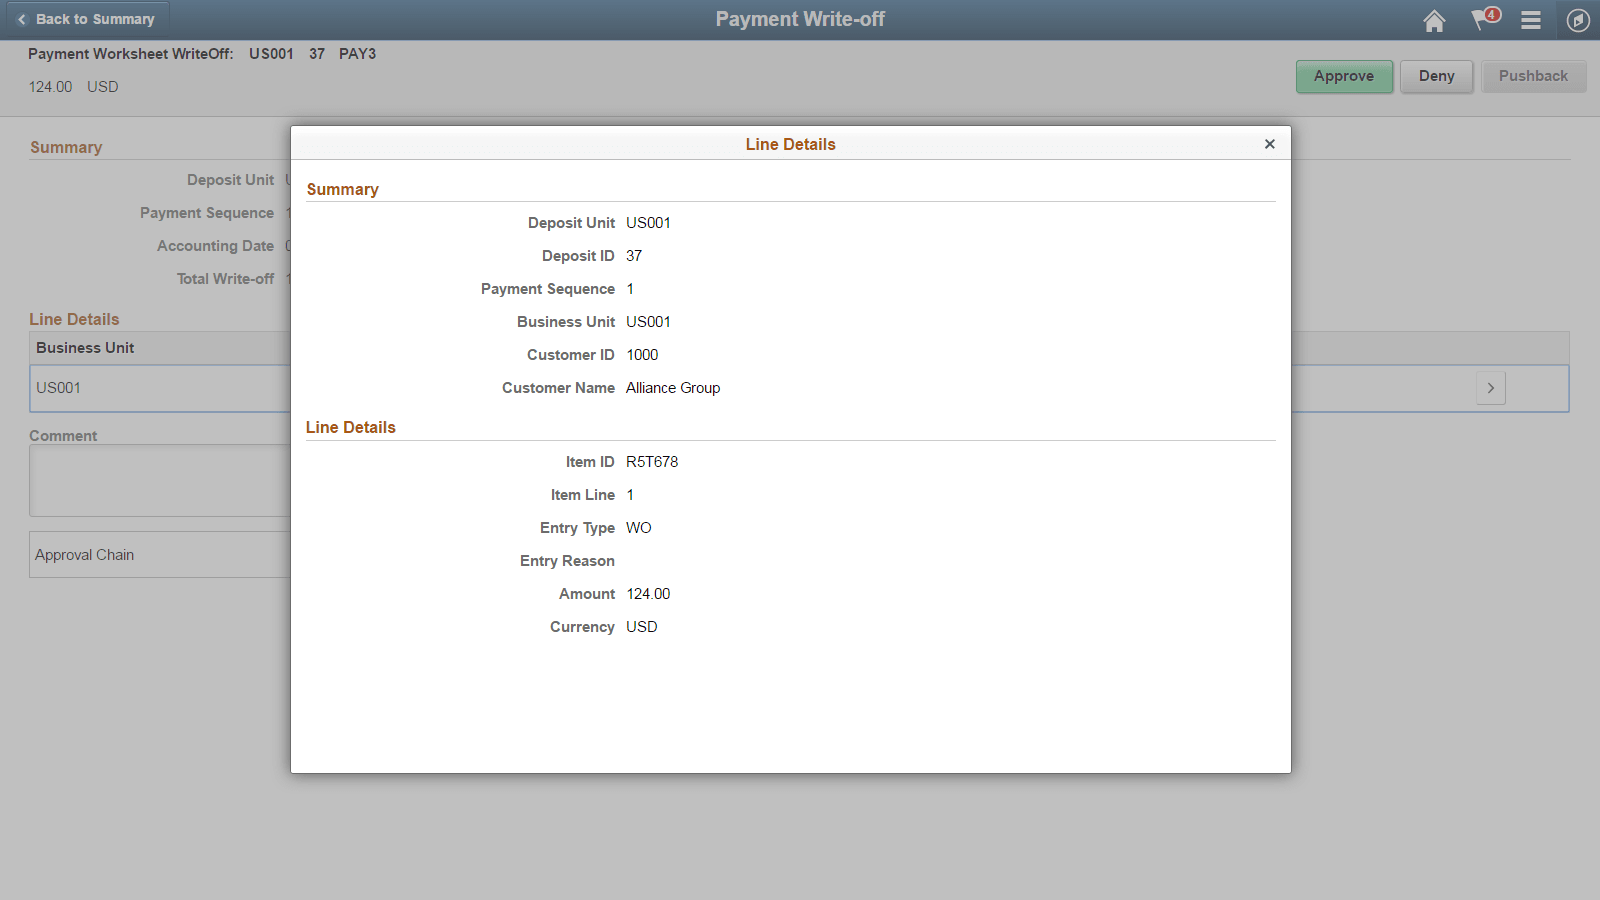This screenshot has height=900, width=1600.
Task: Click the Business Unit US001 link in dialog
Action: (x=648, y=322)
